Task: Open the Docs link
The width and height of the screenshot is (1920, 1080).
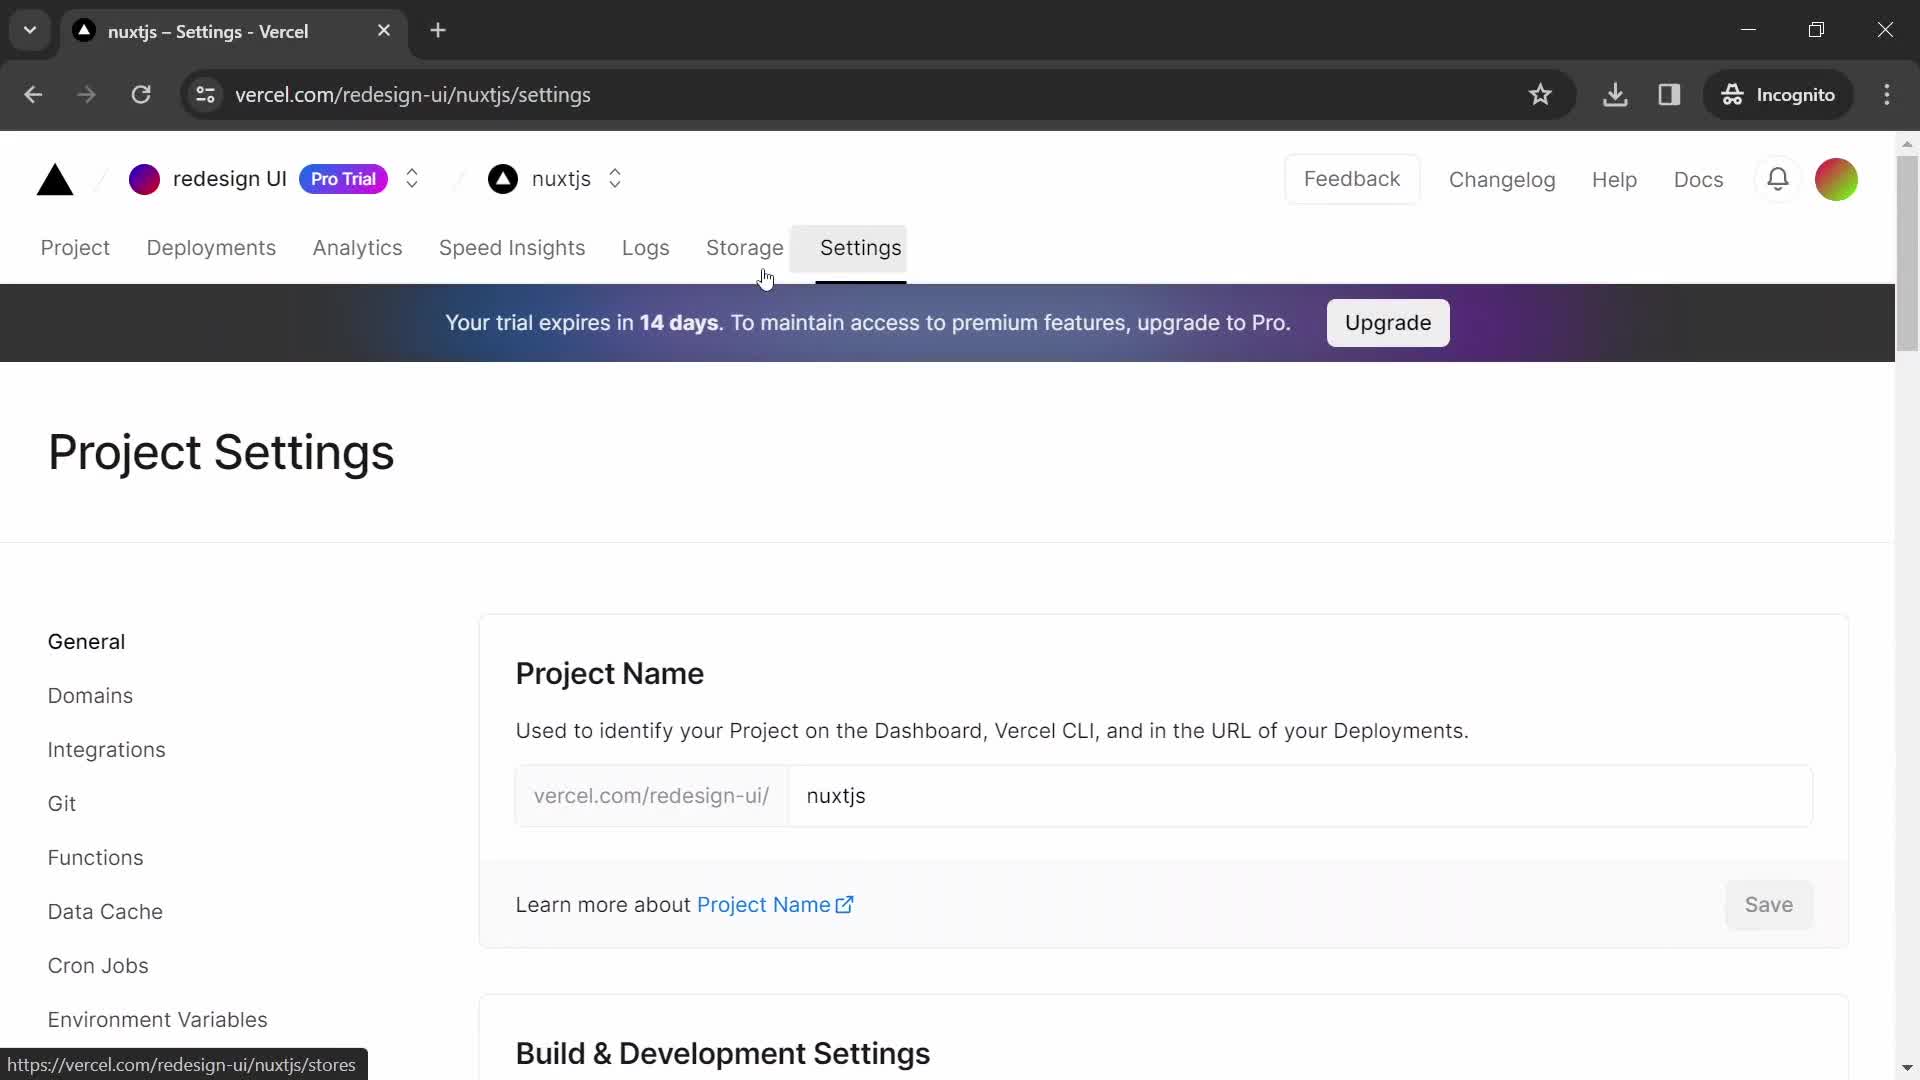Action: 1698,180
